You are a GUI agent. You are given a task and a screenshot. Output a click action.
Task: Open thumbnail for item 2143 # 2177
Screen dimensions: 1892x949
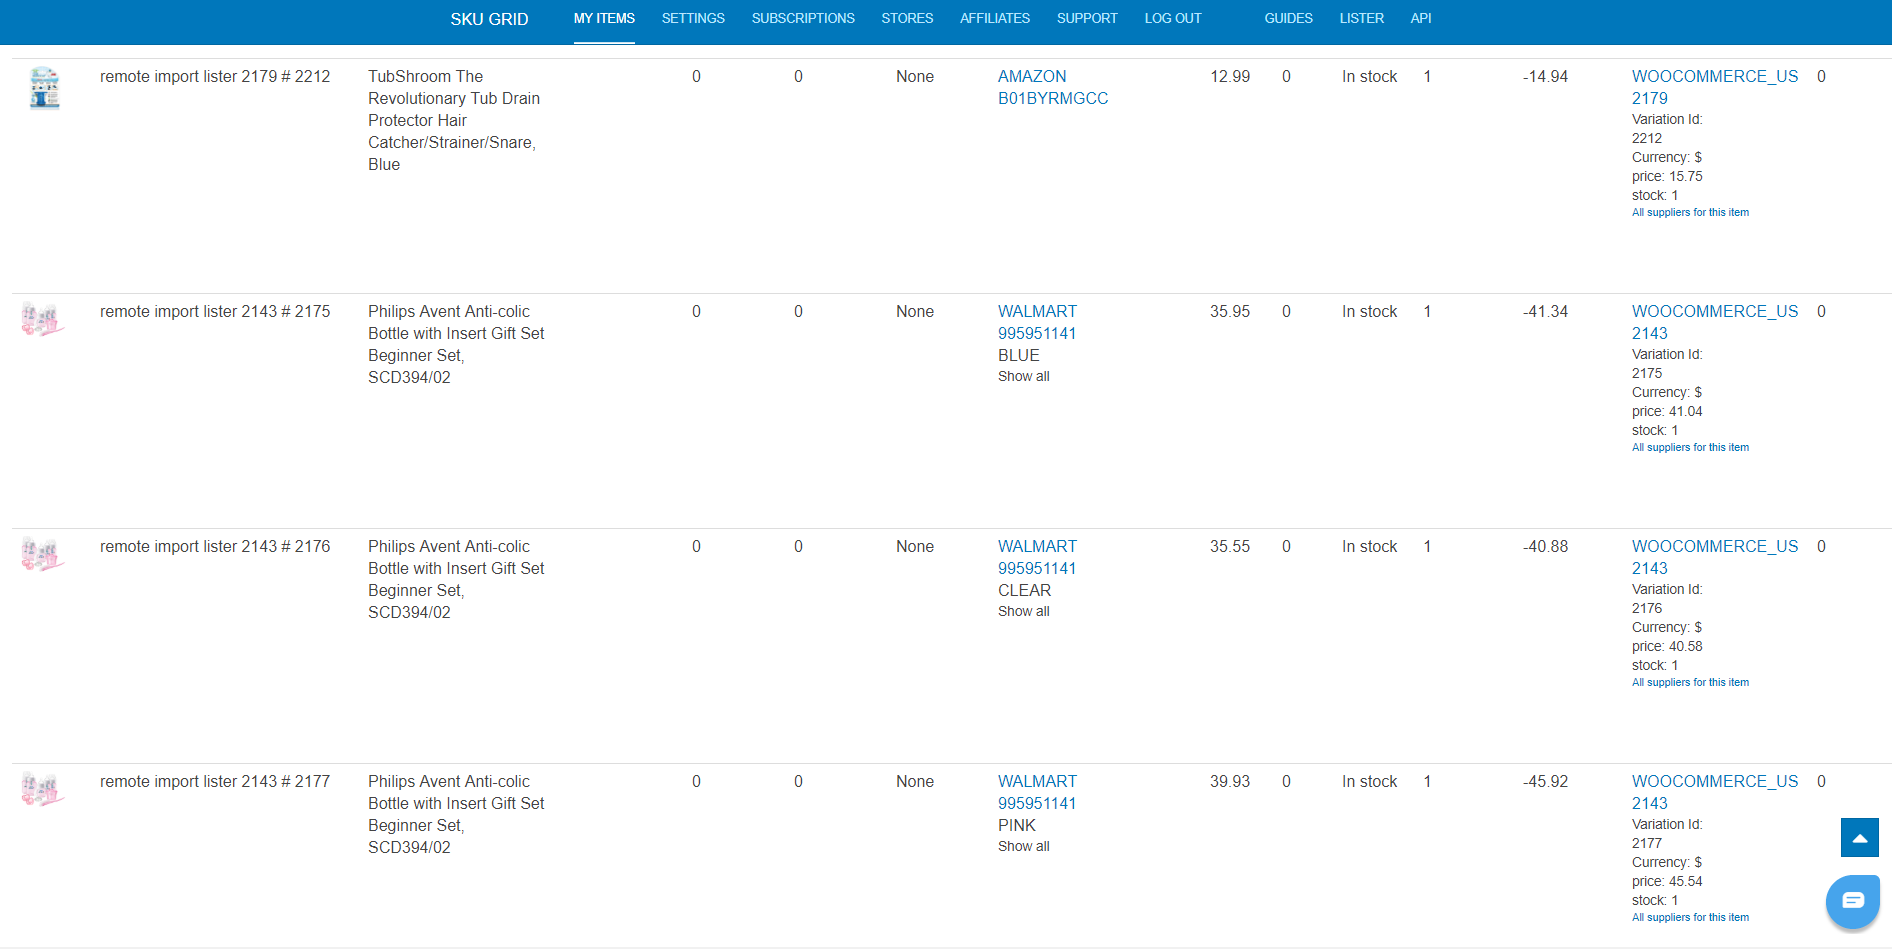(44, 789)
